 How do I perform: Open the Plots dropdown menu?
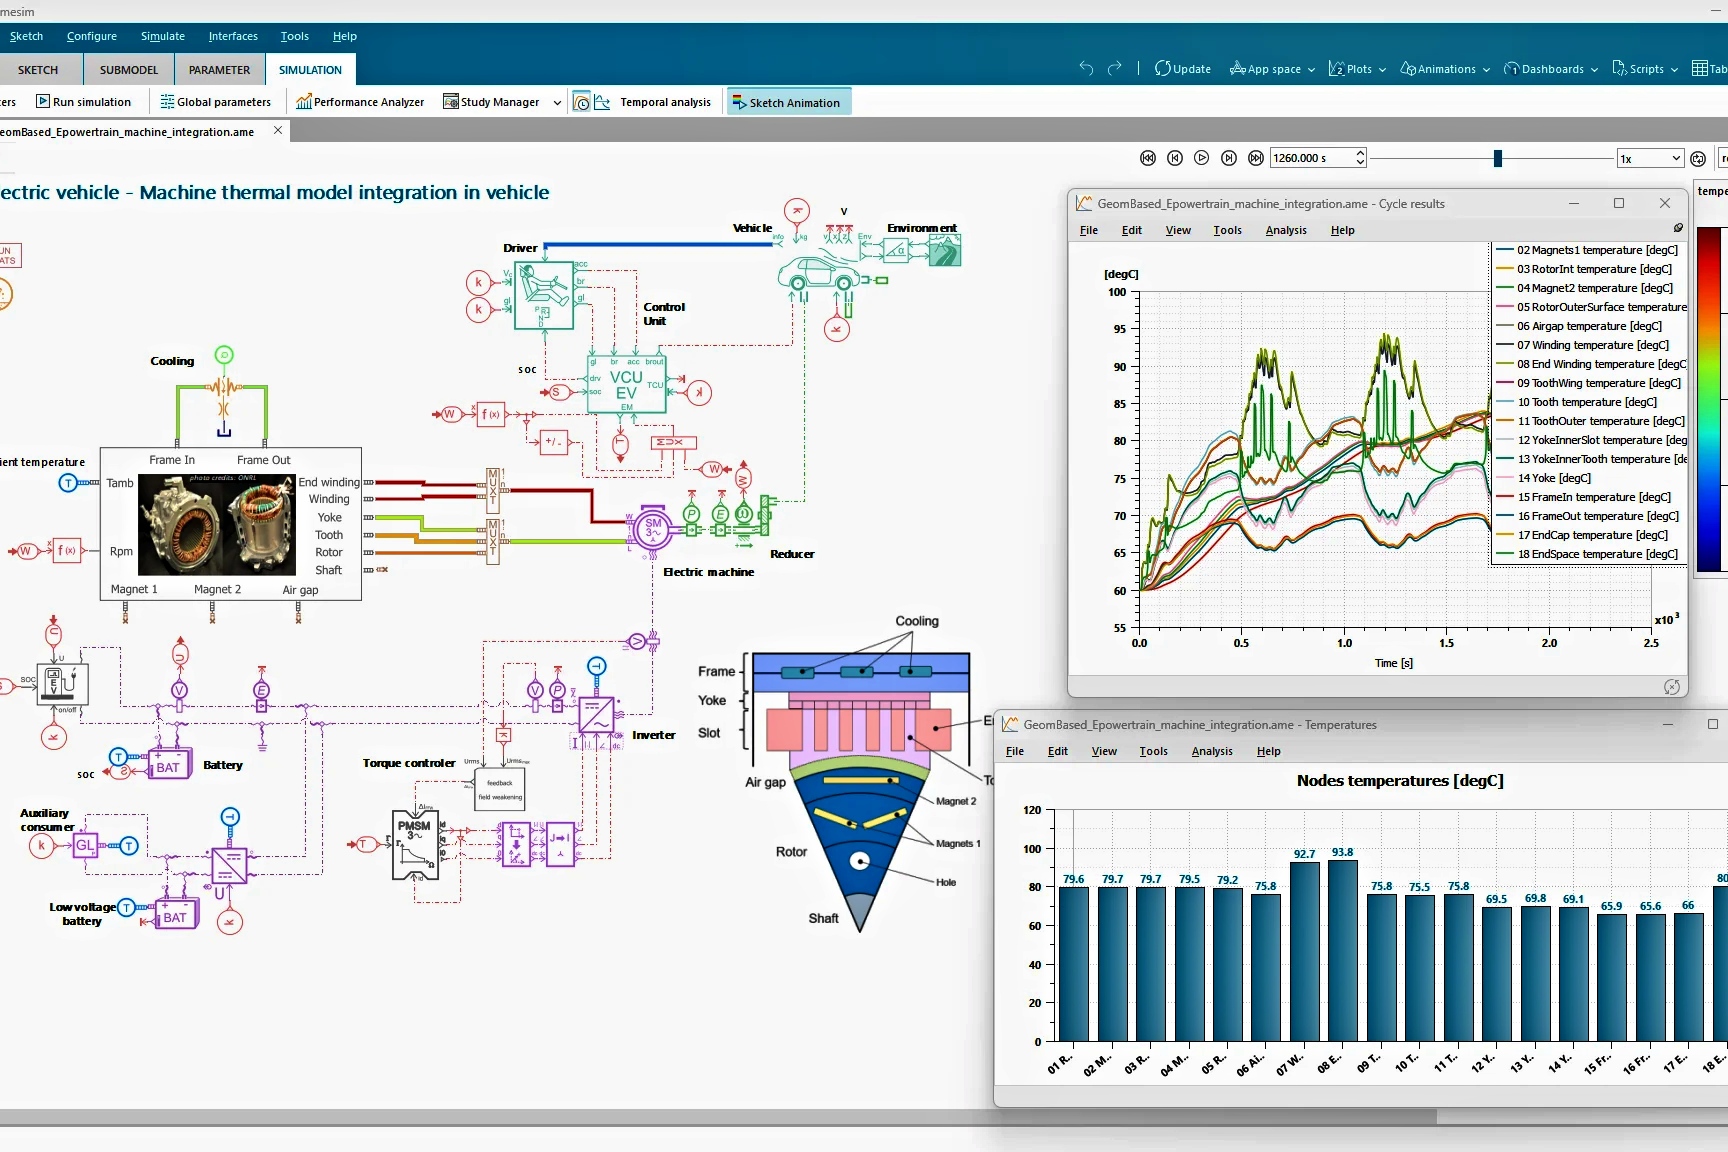1357,69
